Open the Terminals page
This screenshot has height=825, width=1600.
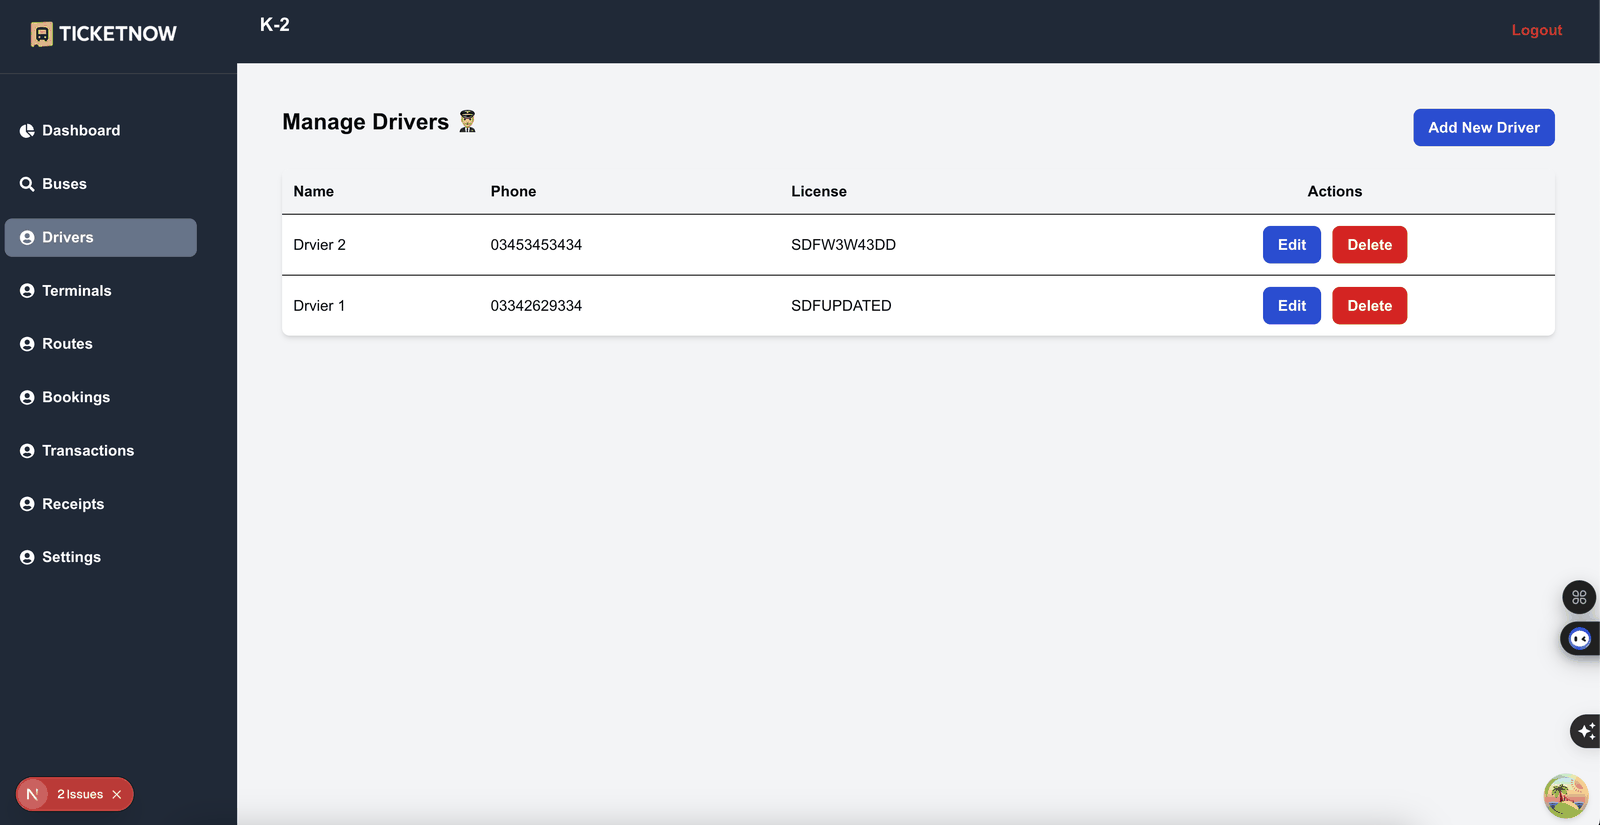[x=101, y=291]
